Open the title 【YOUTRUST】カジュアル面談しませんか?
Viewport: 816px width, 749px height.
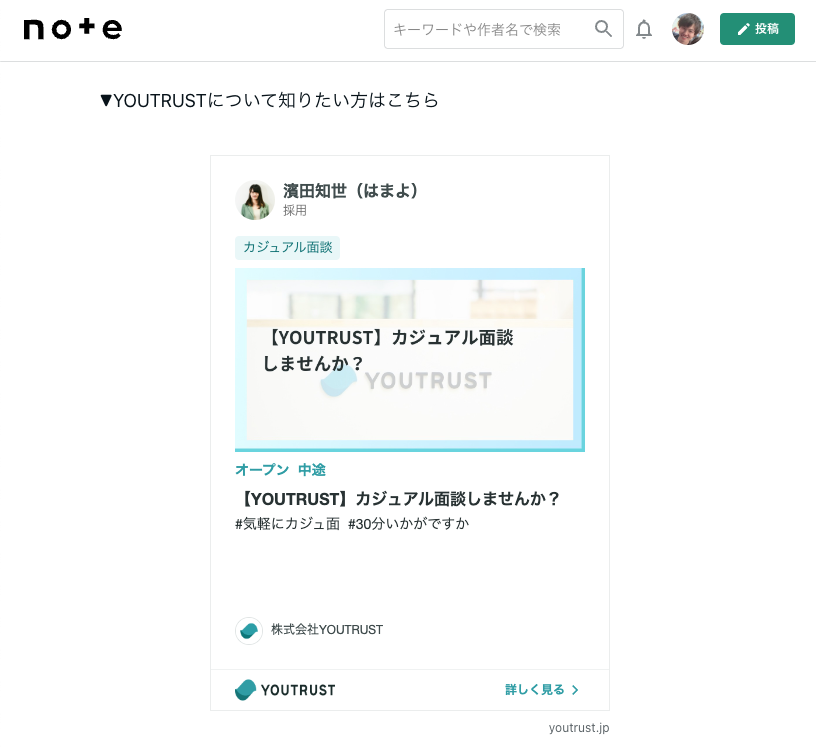pyautogui.click(x=398, y=499)
